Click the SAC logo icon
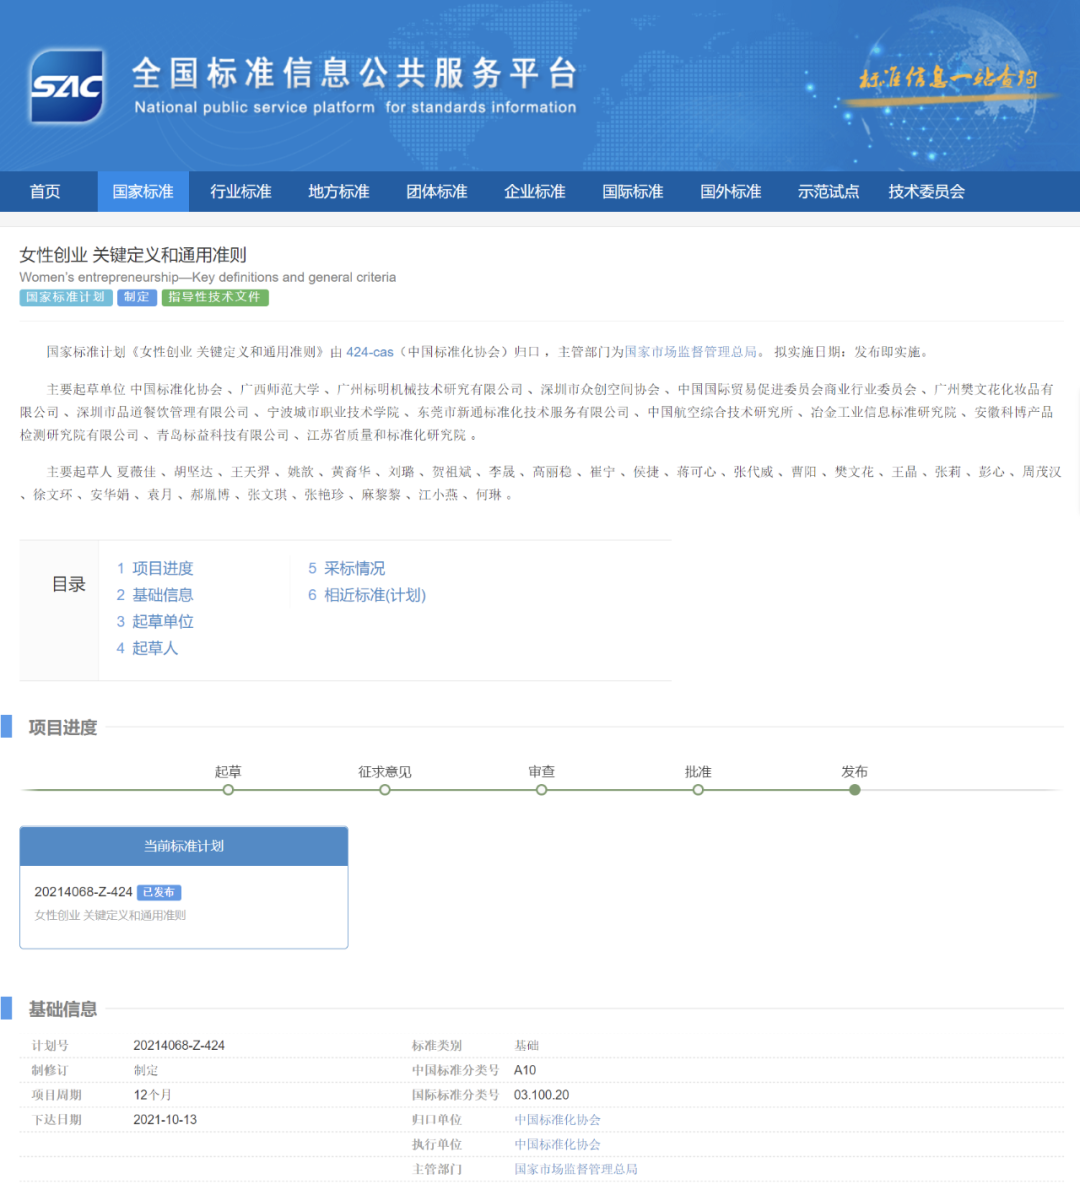 coord(67,86)
